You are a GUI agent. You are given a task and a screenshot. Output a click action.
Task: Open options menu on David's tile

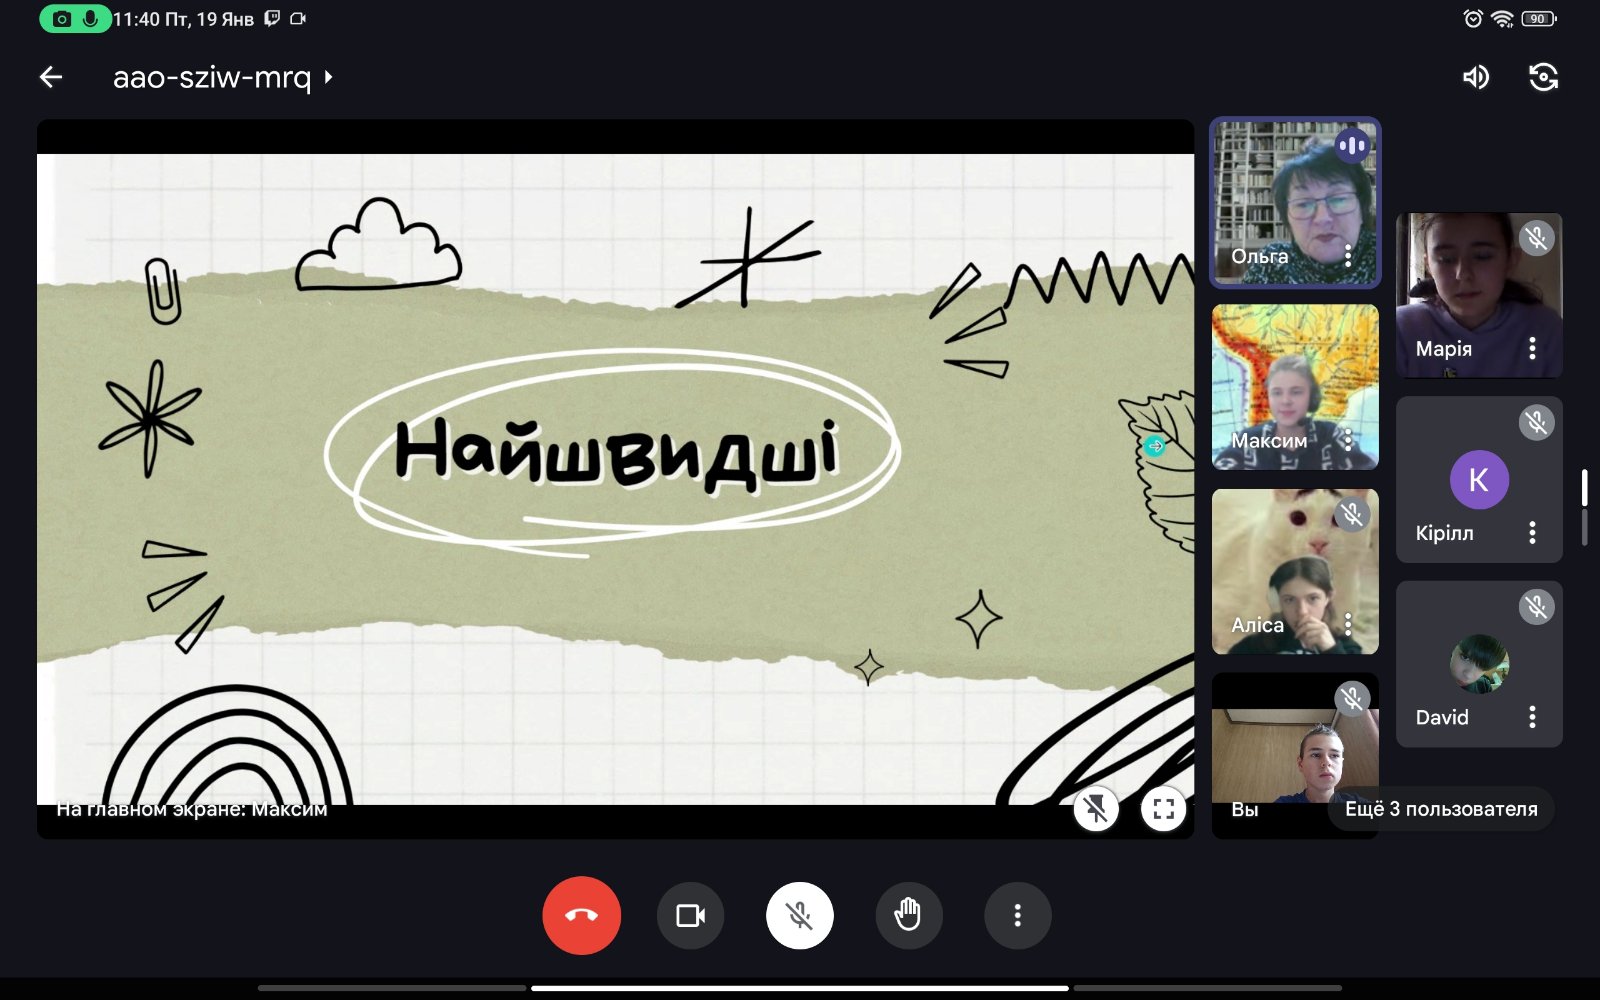pos(1532,717)
